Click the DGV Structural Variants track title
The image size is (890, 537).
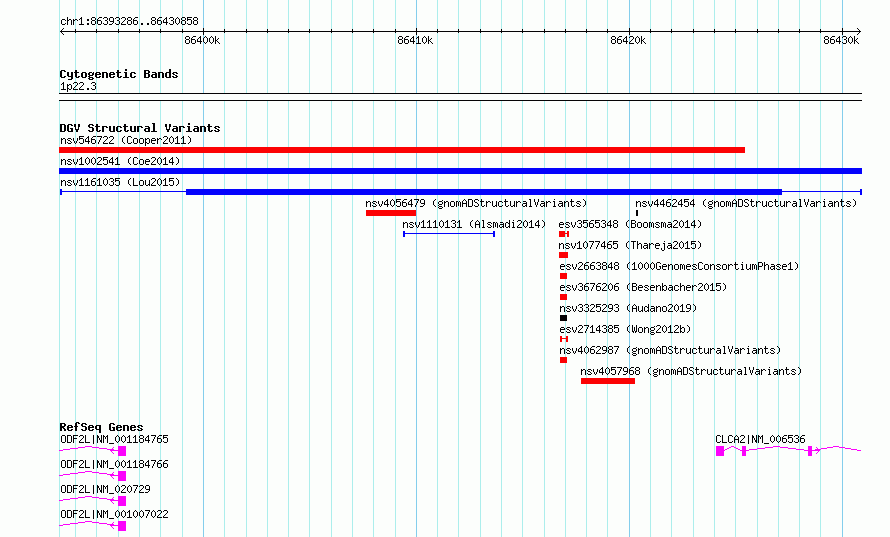pyautogui.click(x=140, y=128)
